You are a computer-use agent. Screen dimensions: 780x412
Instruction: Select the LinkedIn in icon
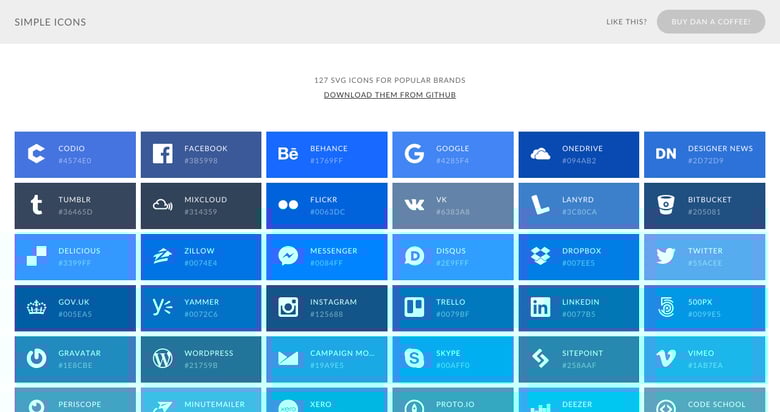point(540,308)
